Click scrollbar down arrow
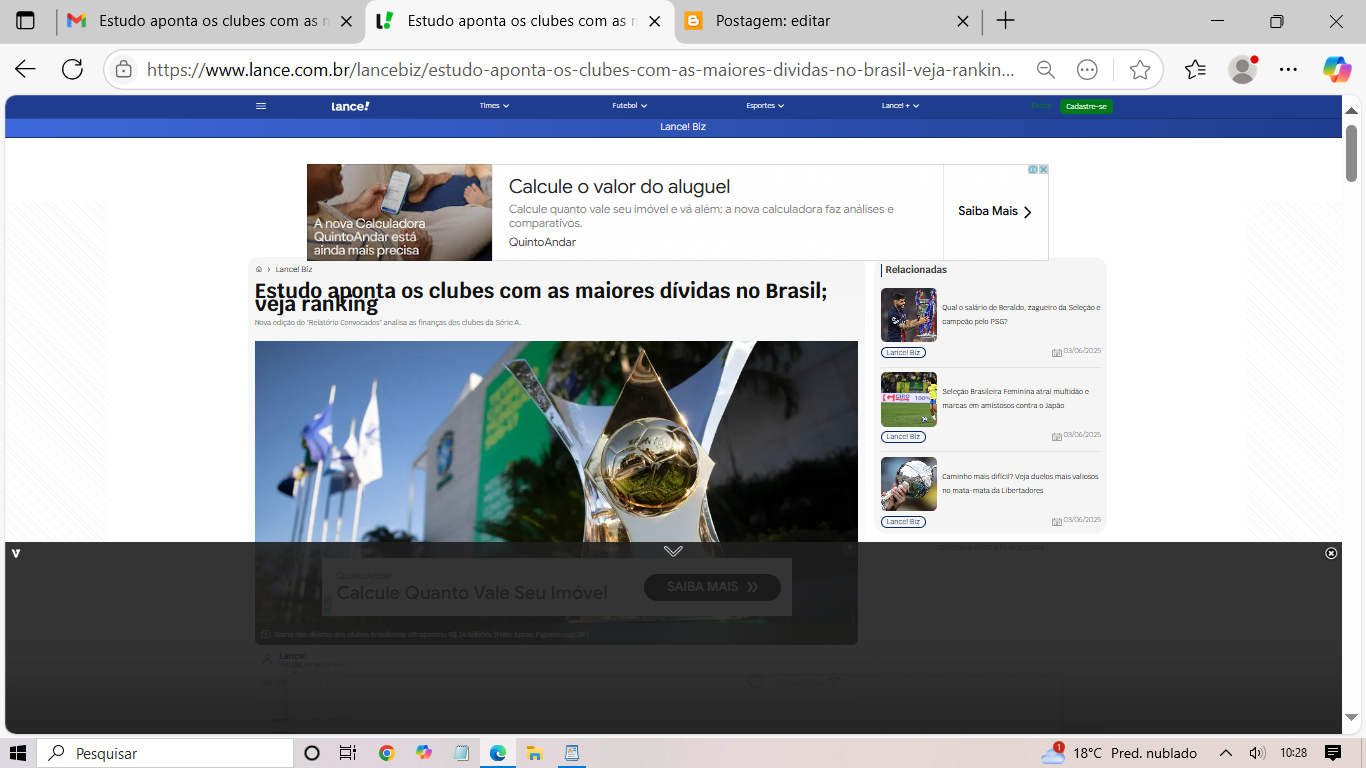 pyautogui.click(x=1351, y=717)
